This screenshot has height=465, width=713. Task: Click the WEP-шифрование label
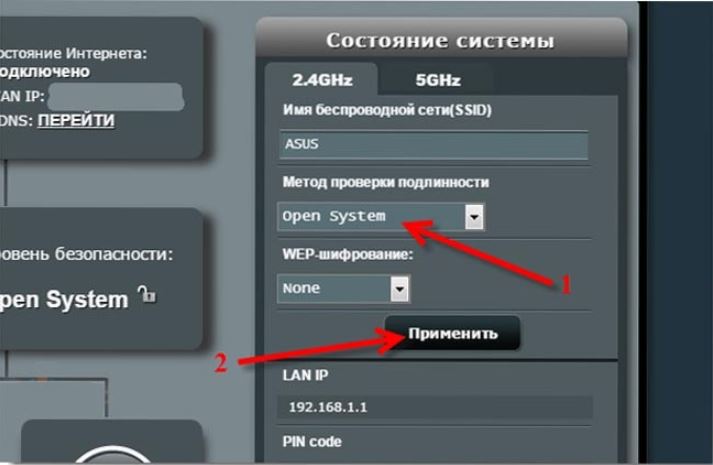[x=347, y=254]
